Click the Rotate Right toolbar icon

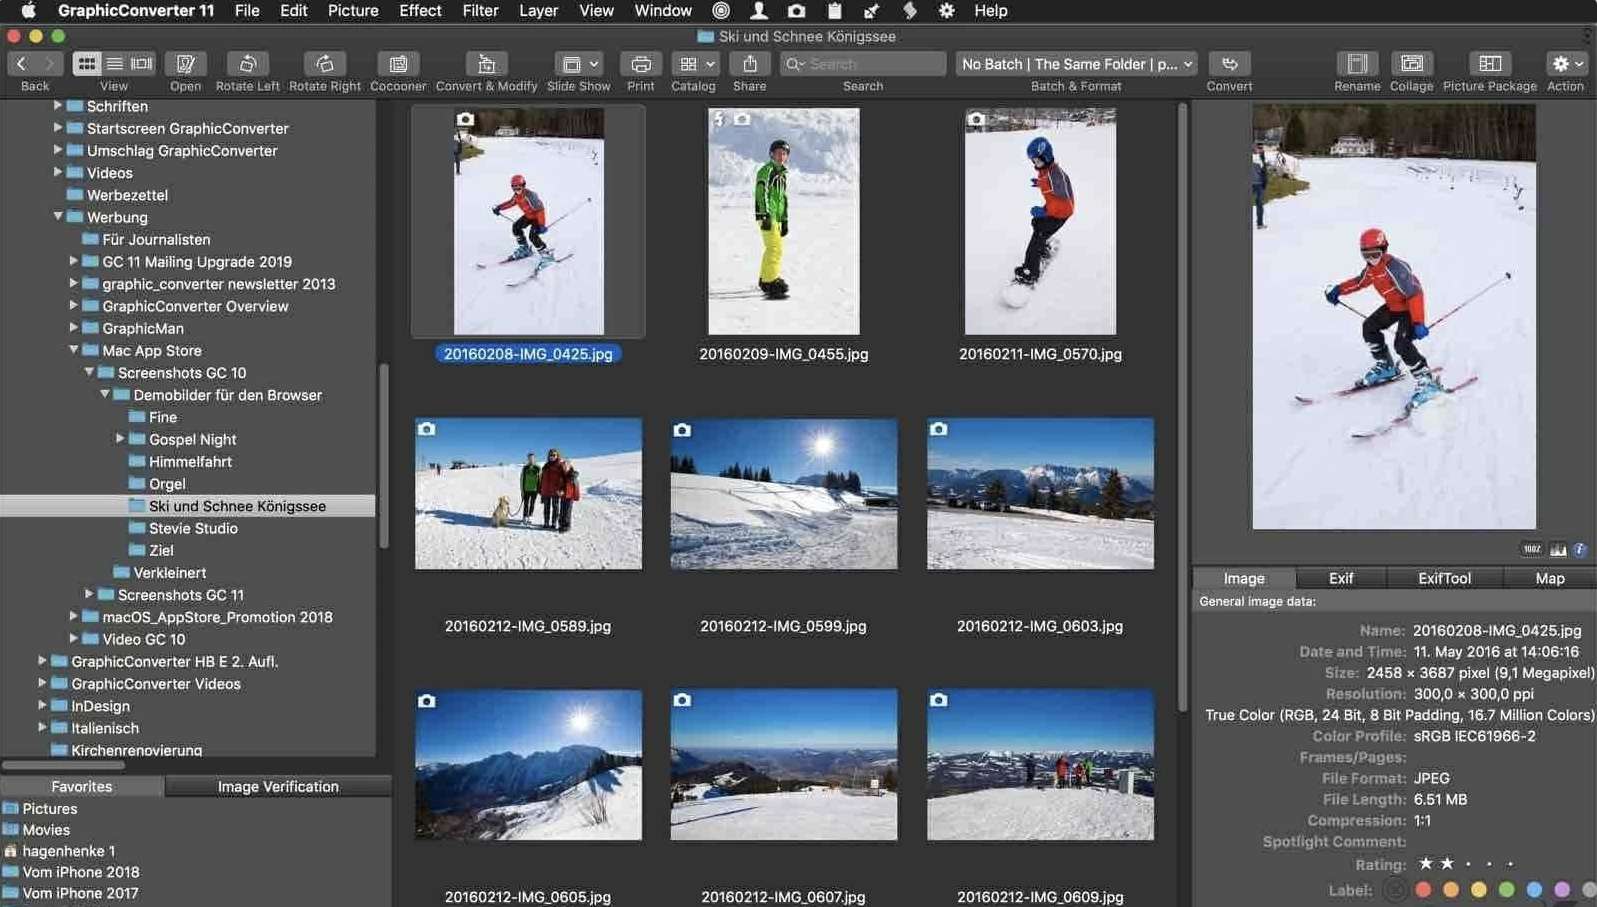coord(324,64)
